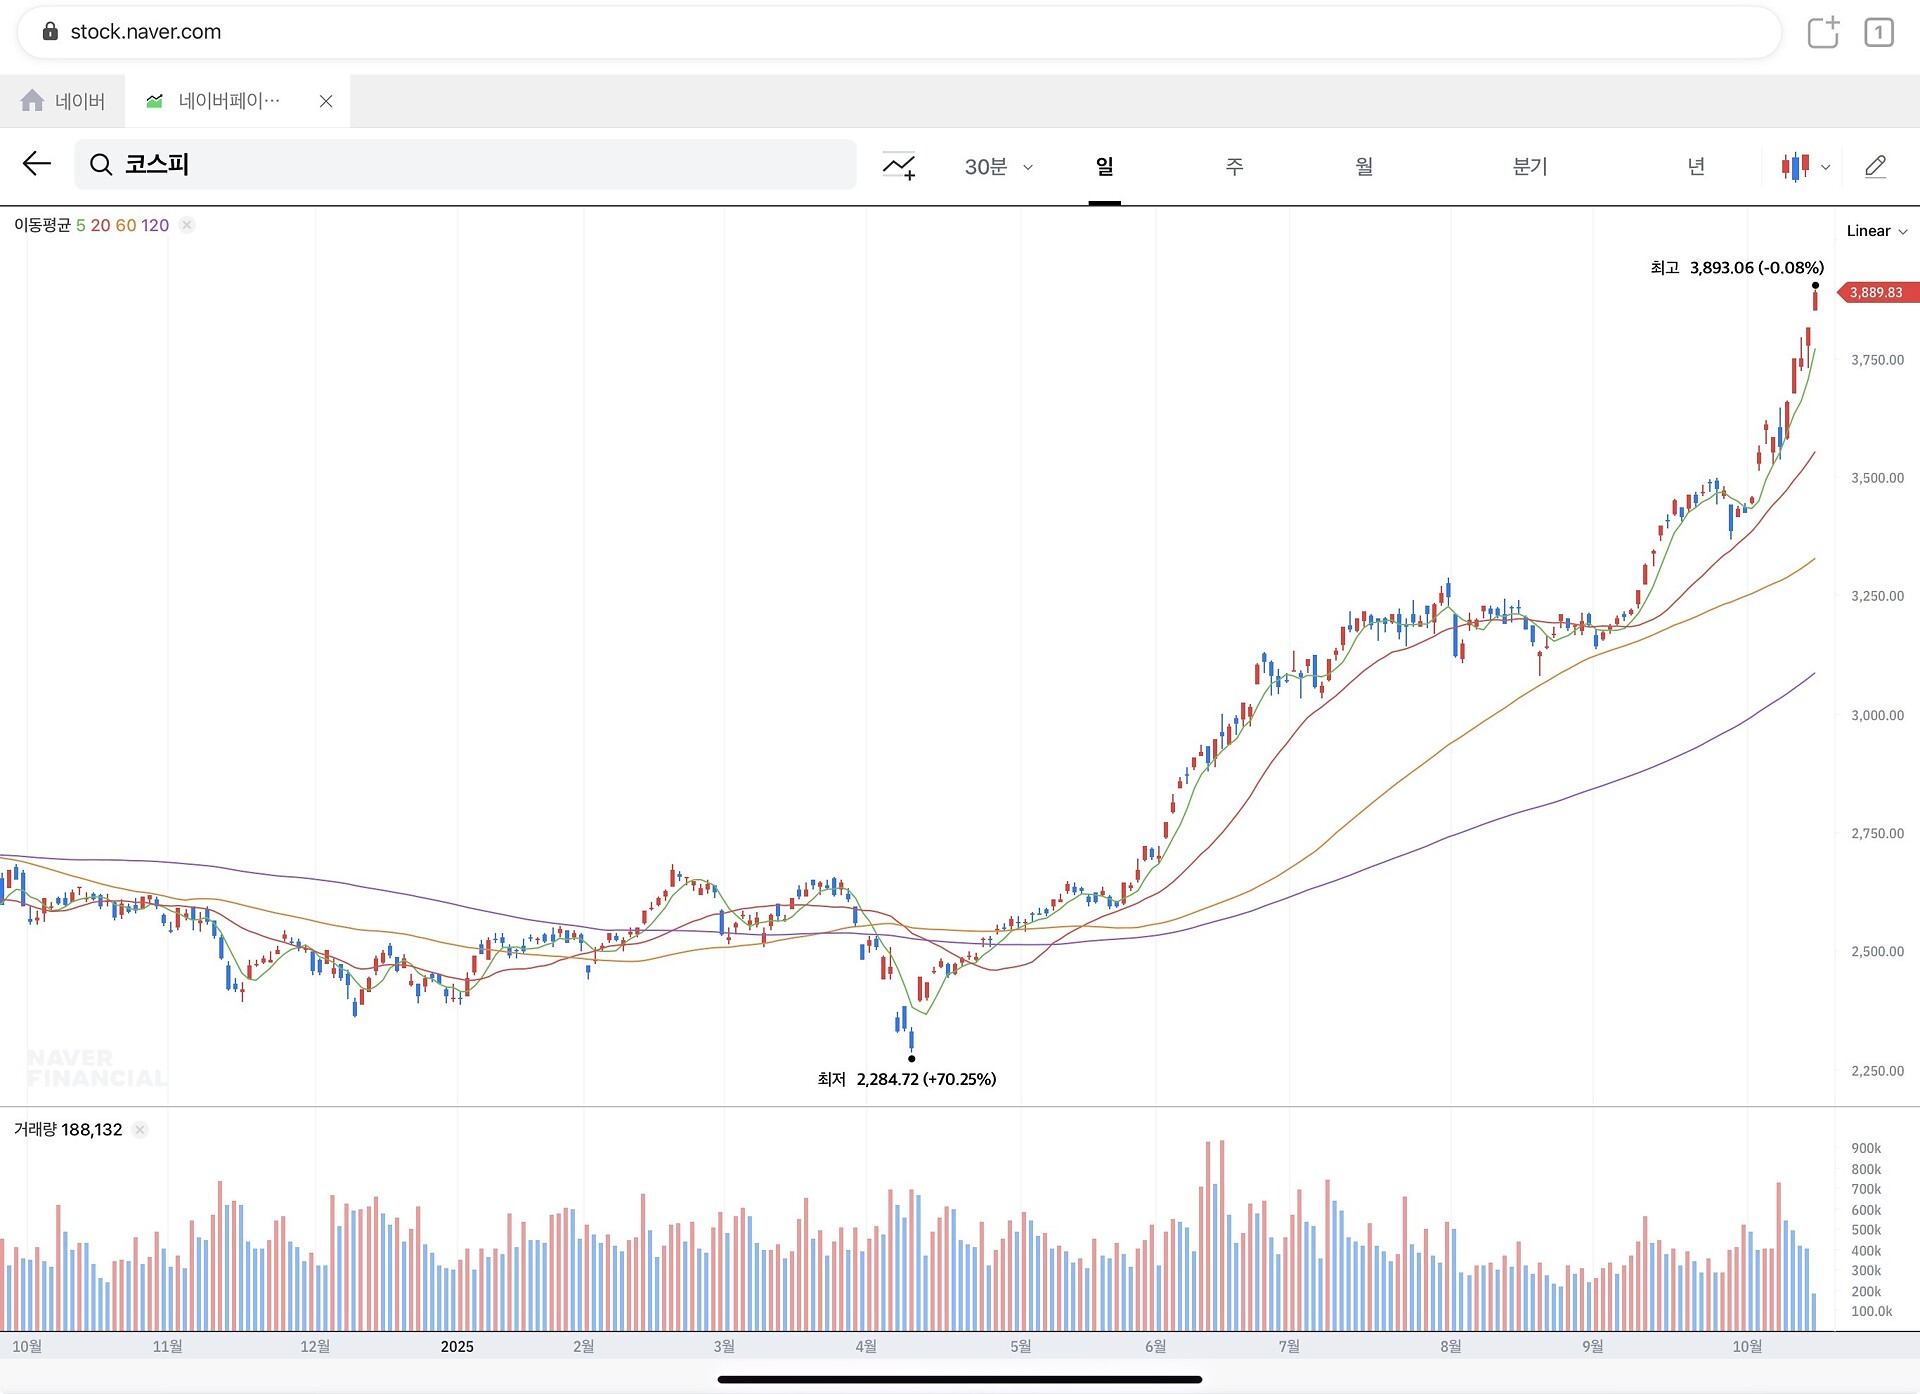Open the candlestick chart type icon
This screenshot has width=1920, height=1394.
click(x=1795, y=166)
